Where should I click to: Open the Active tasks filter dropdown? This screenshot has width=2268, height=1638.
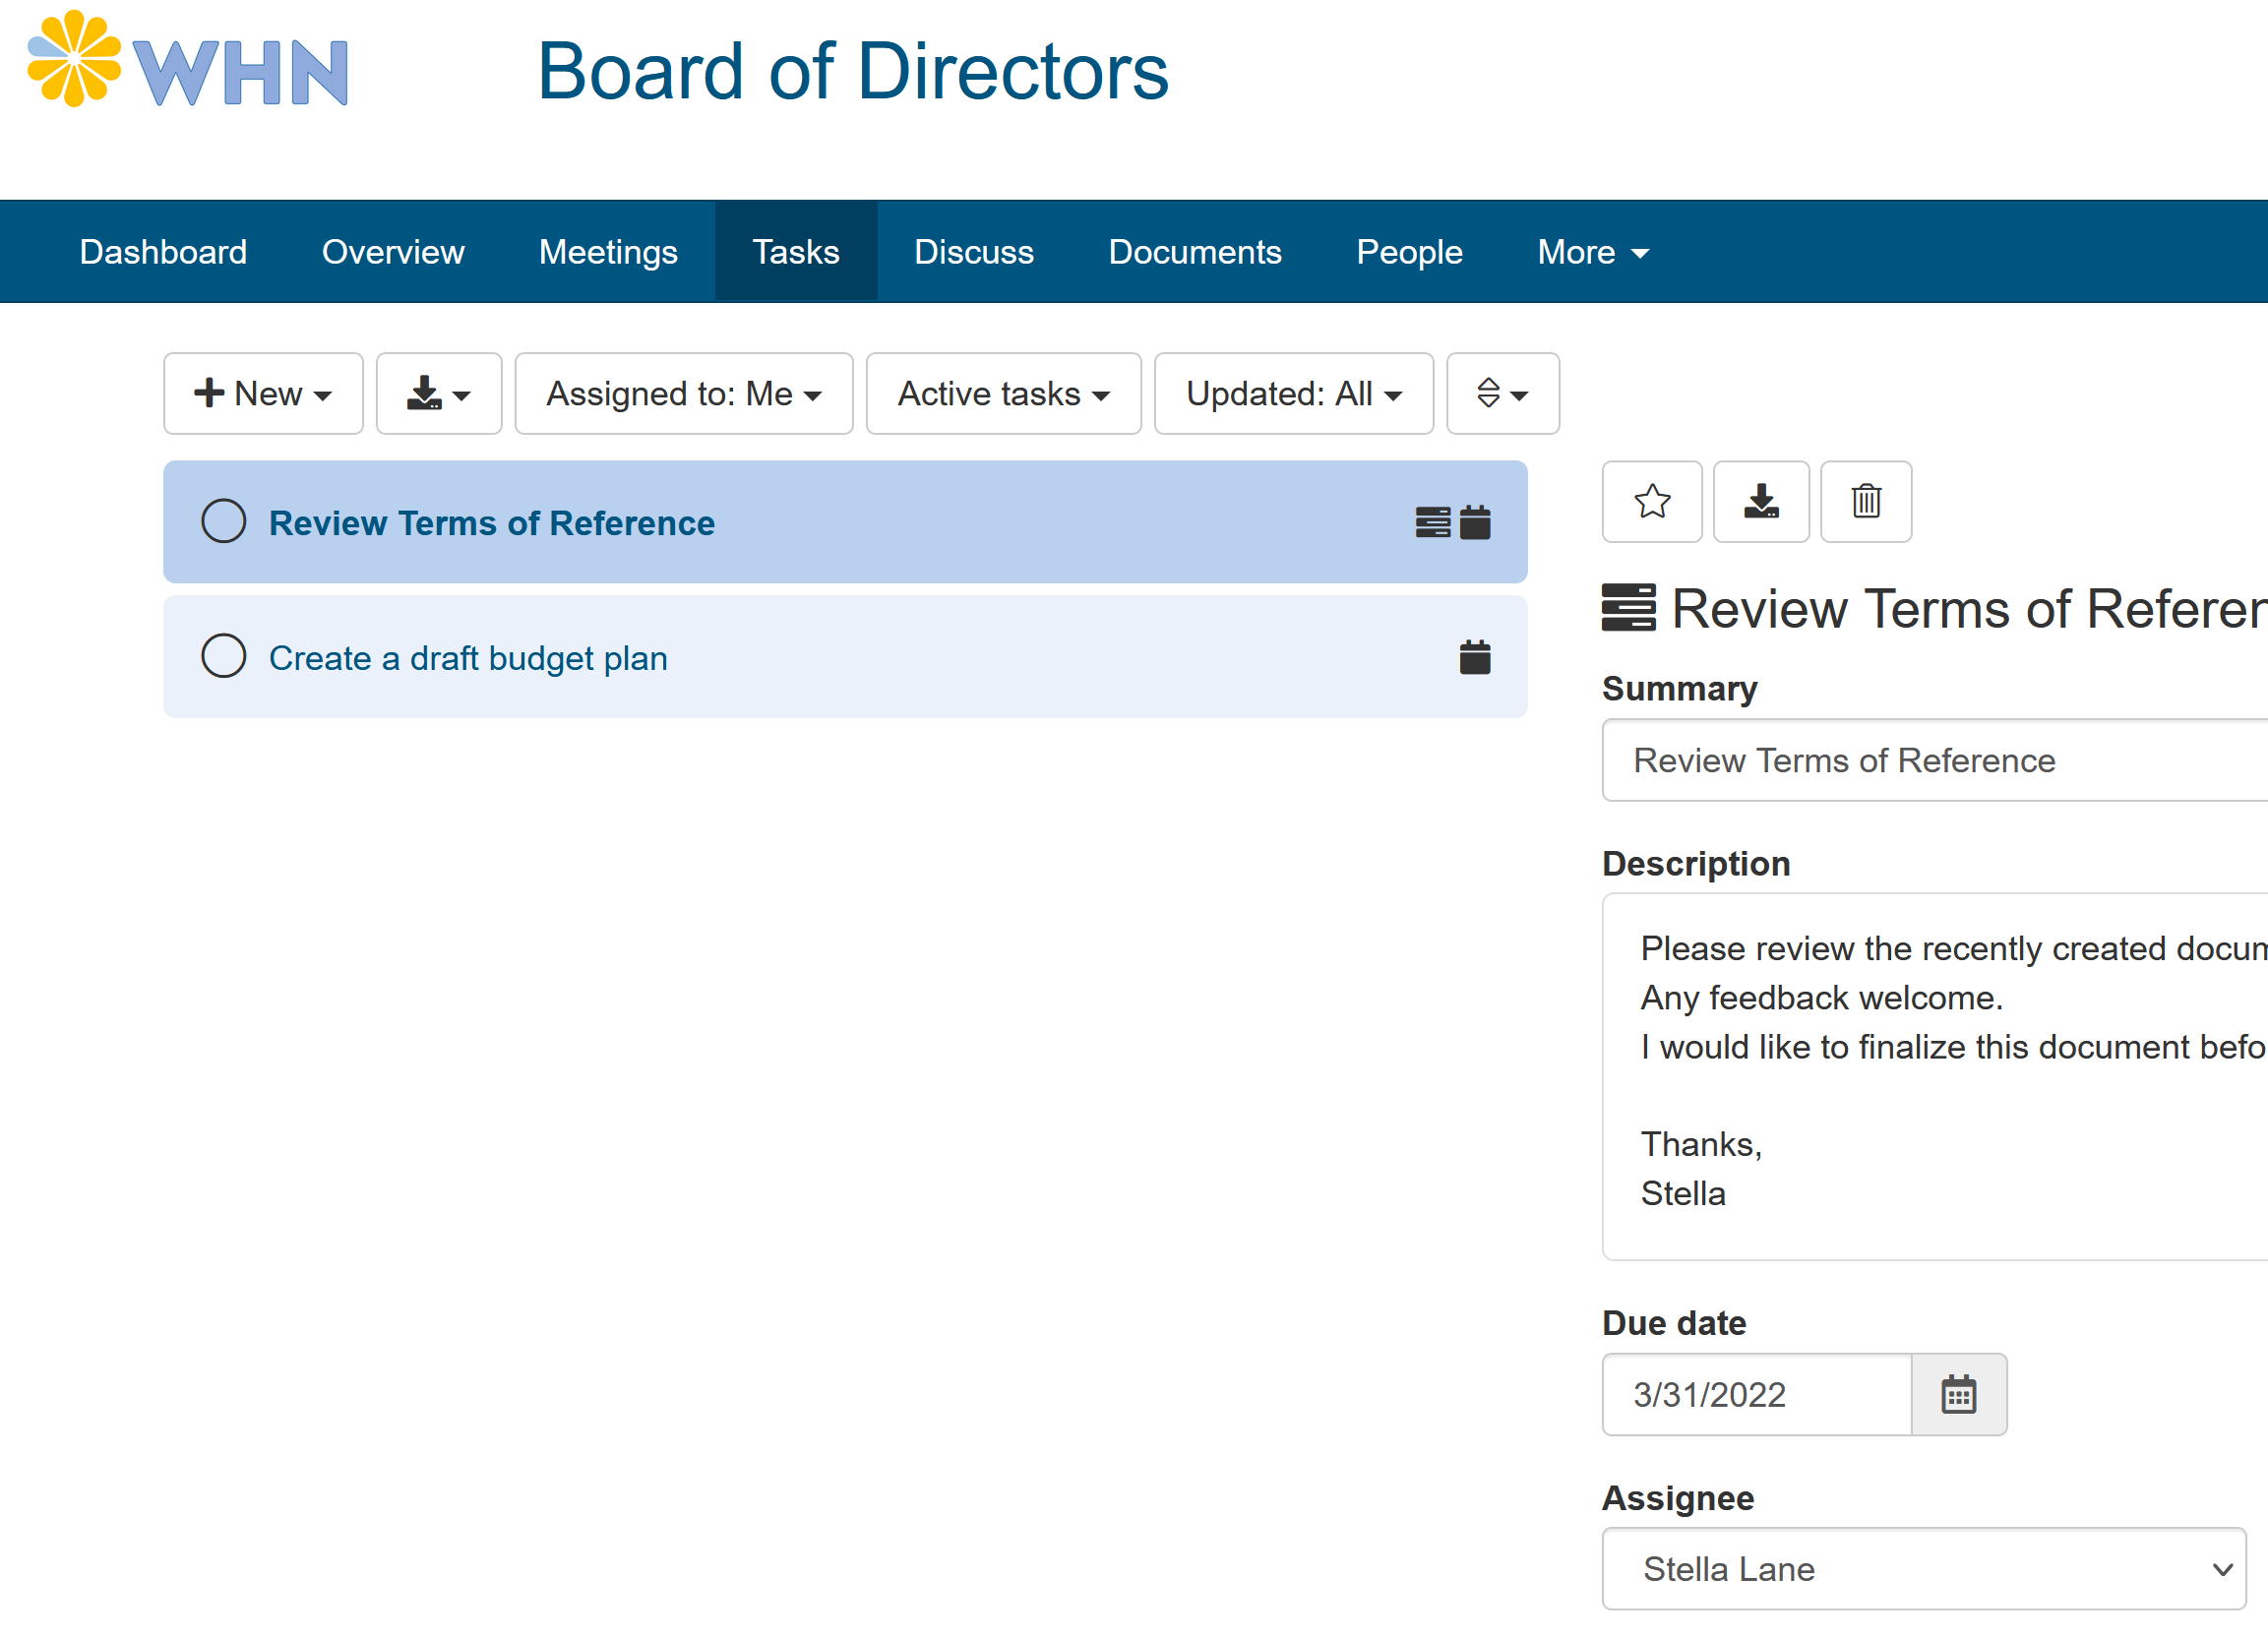[1002, 393]
